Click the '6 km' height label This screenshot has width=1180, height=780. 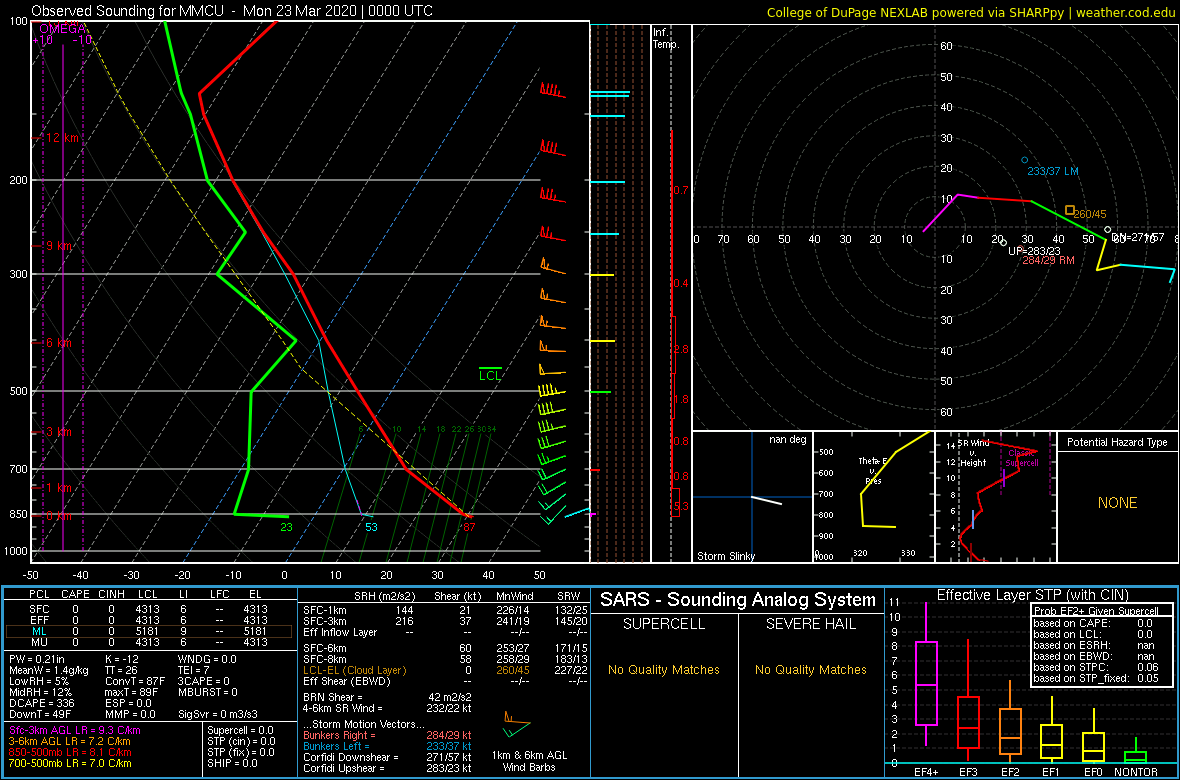pyautogui.click(x=59, y=343)
